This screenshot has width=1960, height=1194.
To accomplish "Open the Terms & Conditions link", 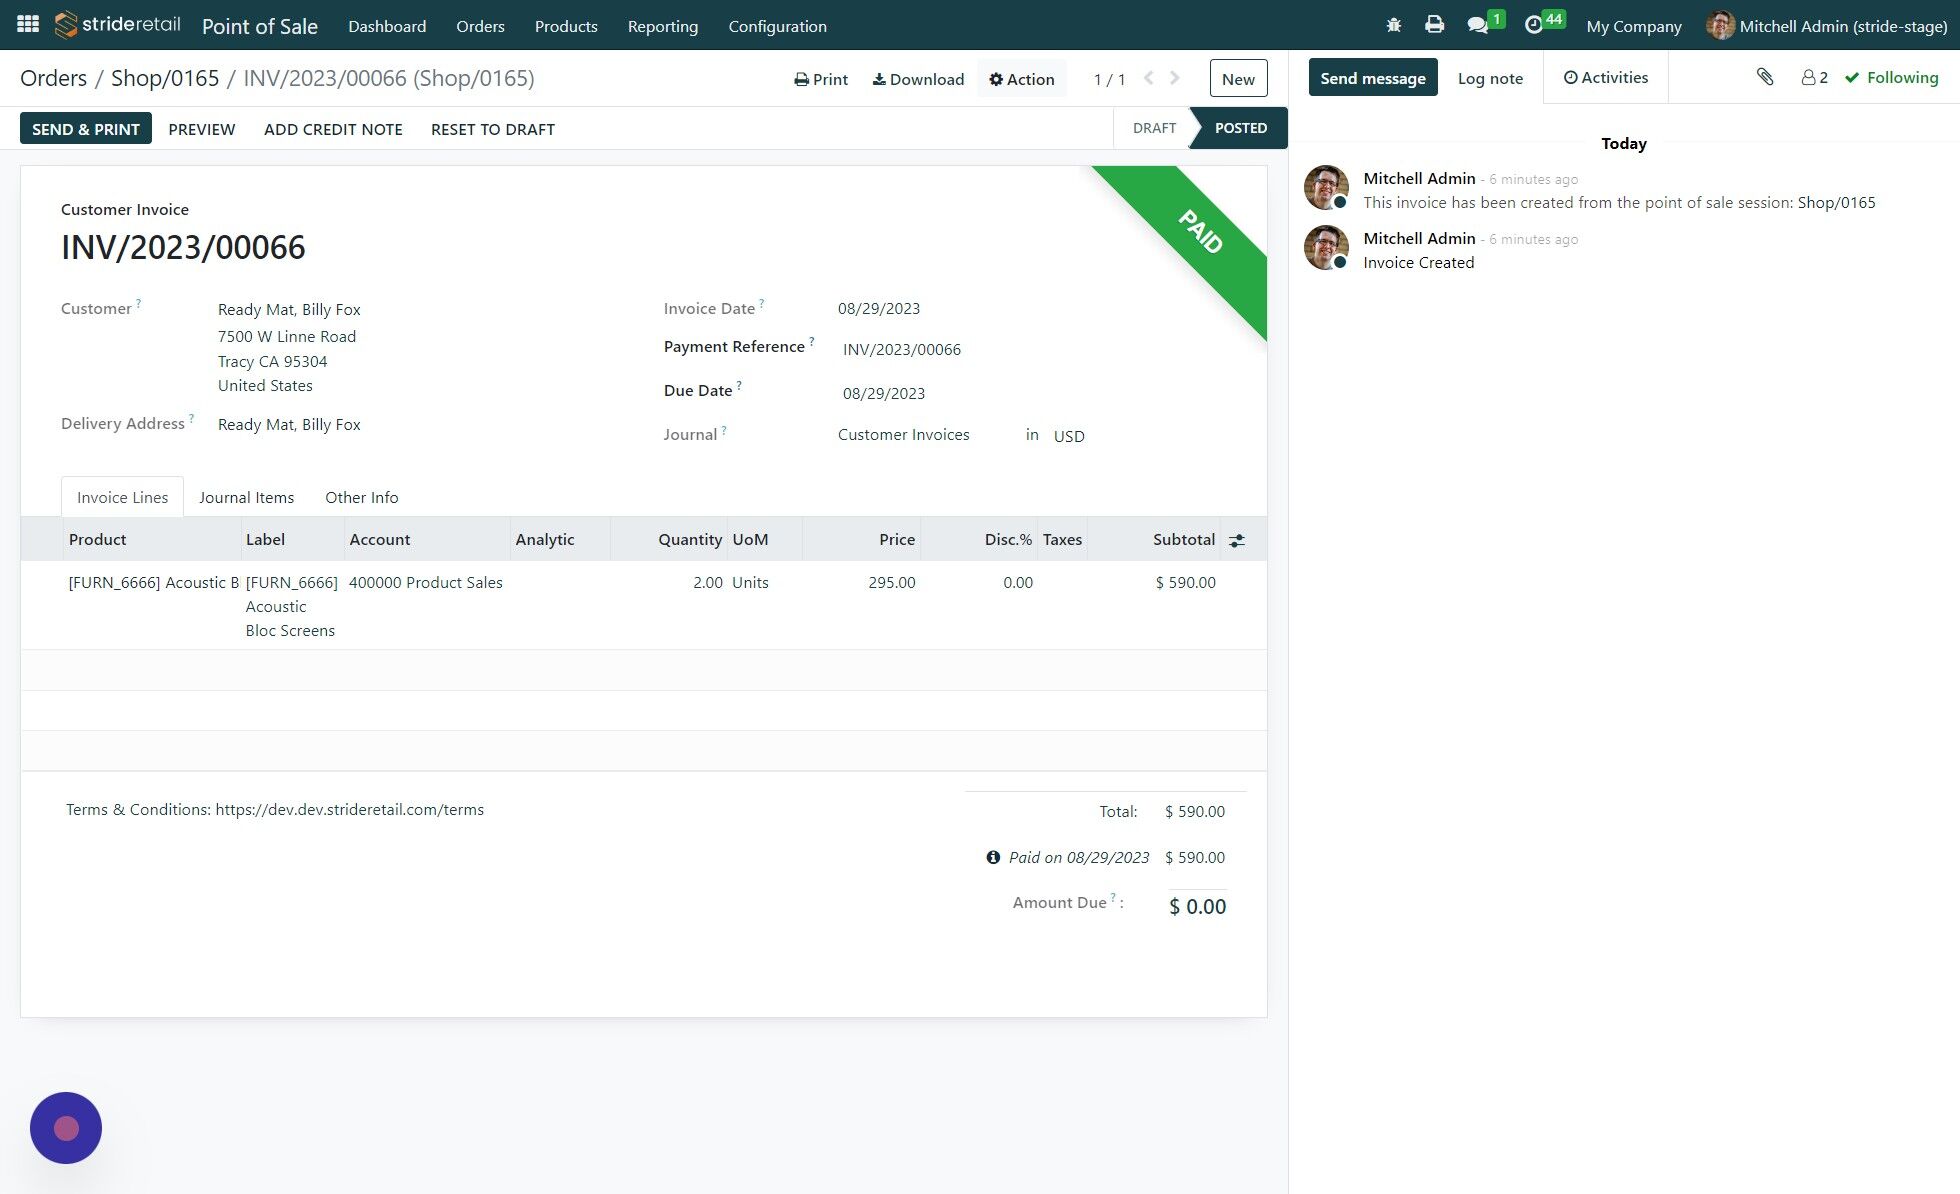I will click(349, 809).
